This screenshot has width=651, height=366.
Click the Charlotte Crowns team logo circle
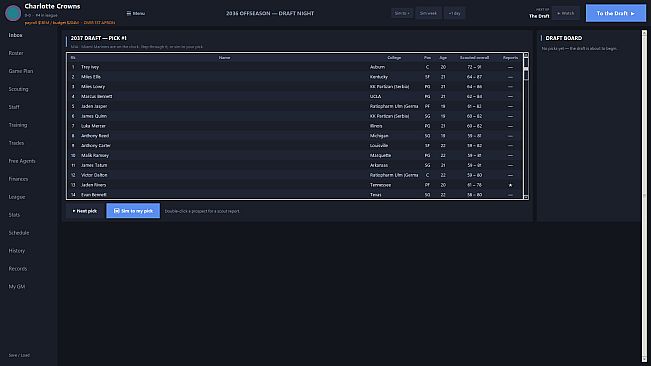tap(13, 13)
